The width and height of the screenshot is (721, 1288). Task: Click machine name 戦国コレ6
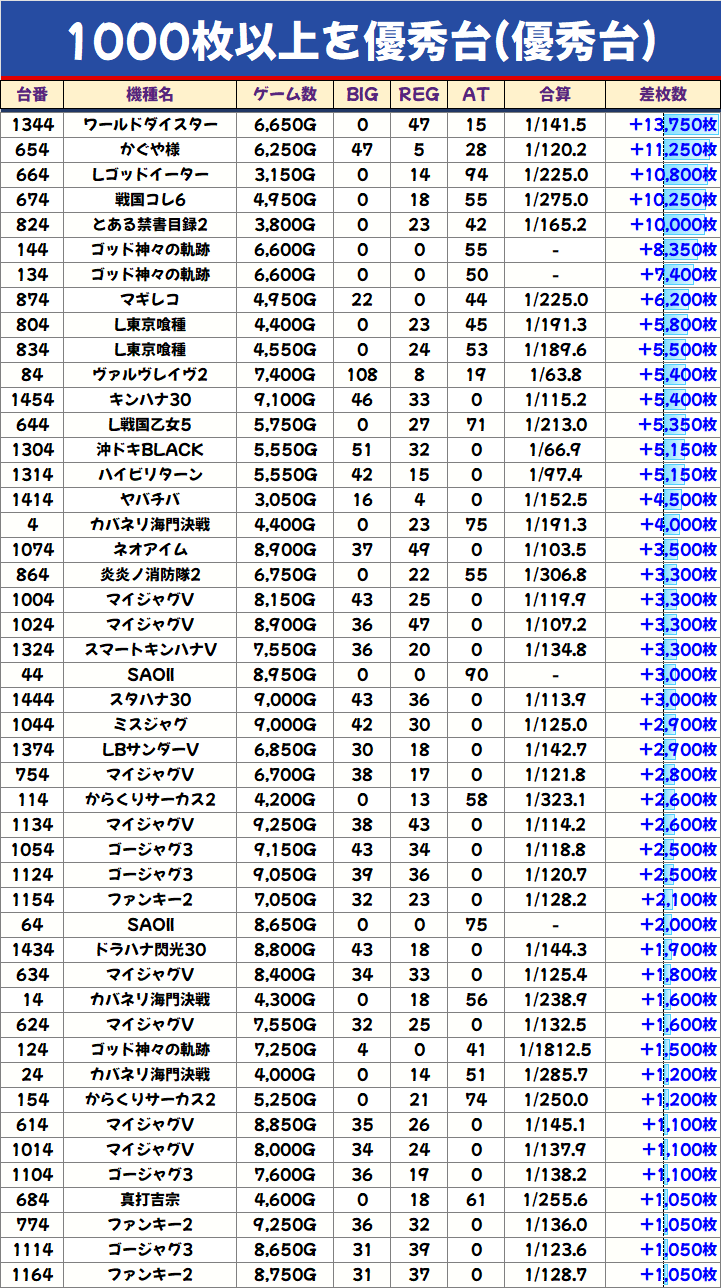[150, 200]
